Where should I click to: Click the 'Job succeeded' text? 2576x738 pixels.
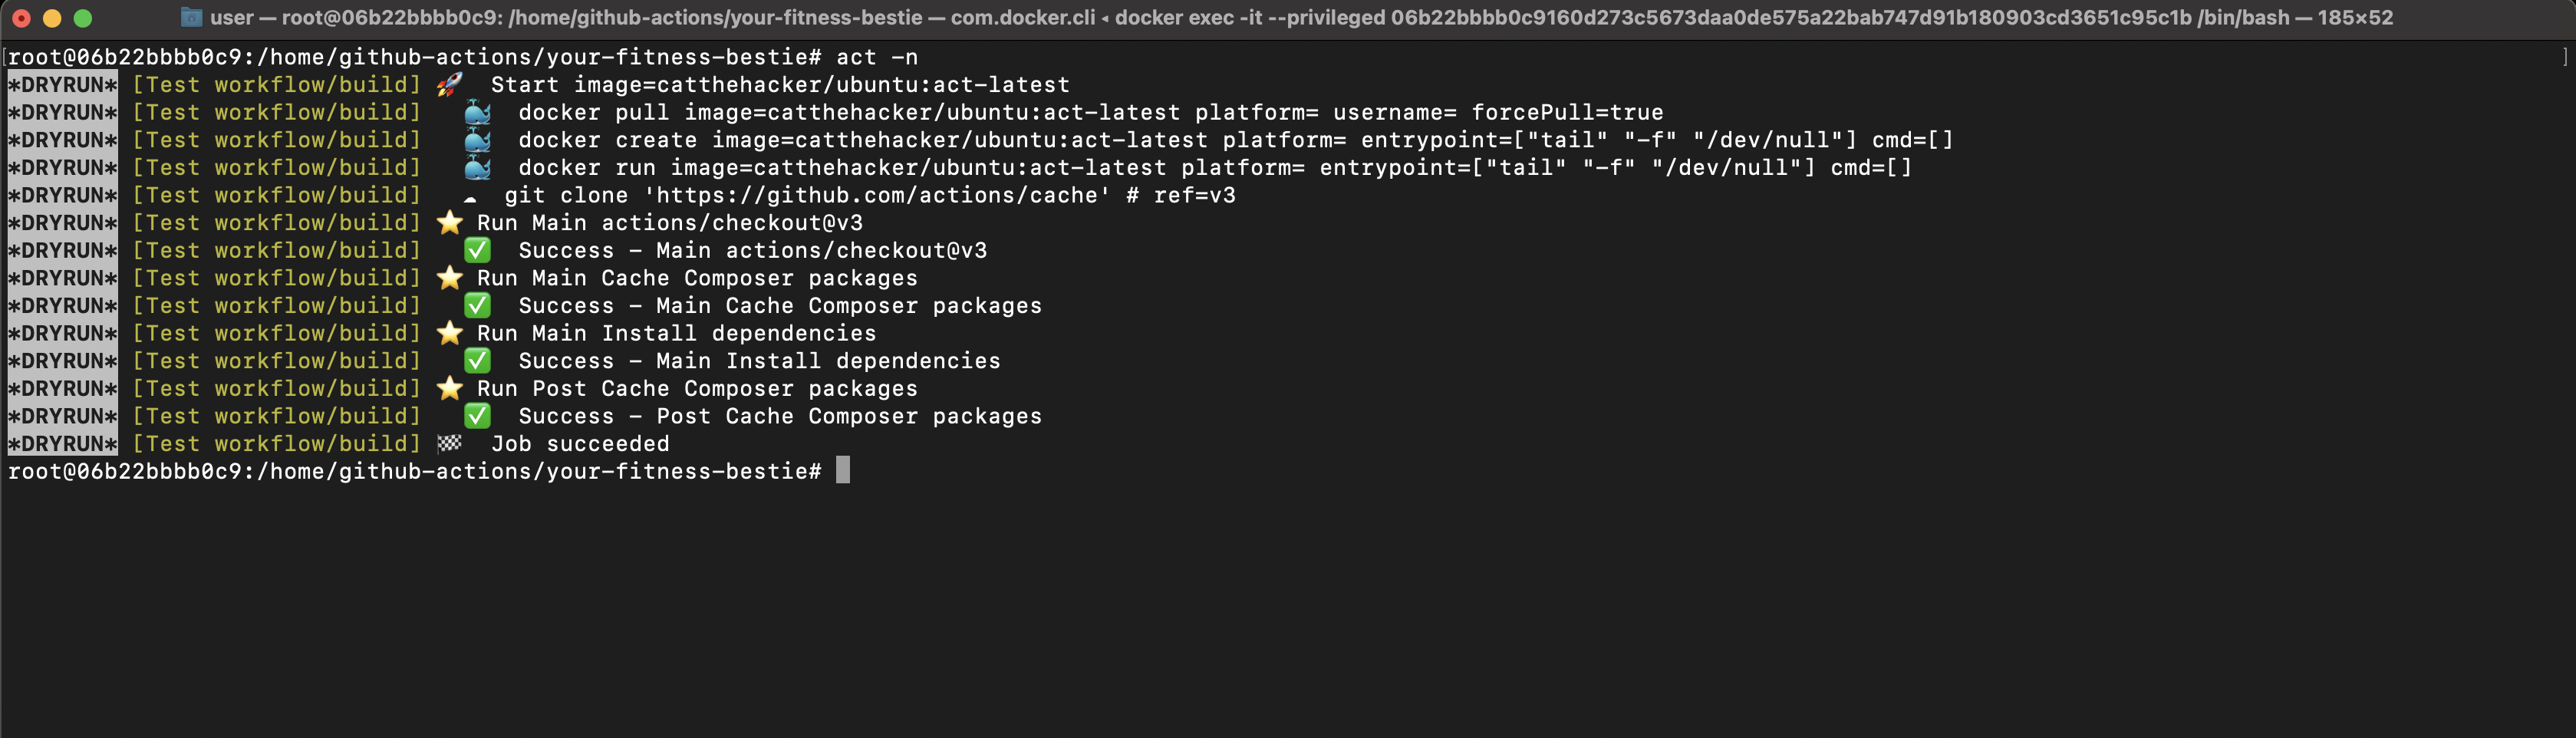click(x=580, y=443)
